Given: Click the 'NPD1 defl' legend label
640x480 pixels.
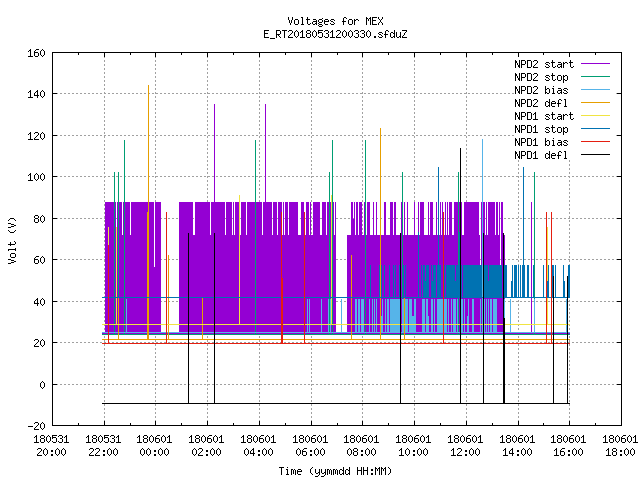Looking at the screenshot, I should click(x=541, y=156).
